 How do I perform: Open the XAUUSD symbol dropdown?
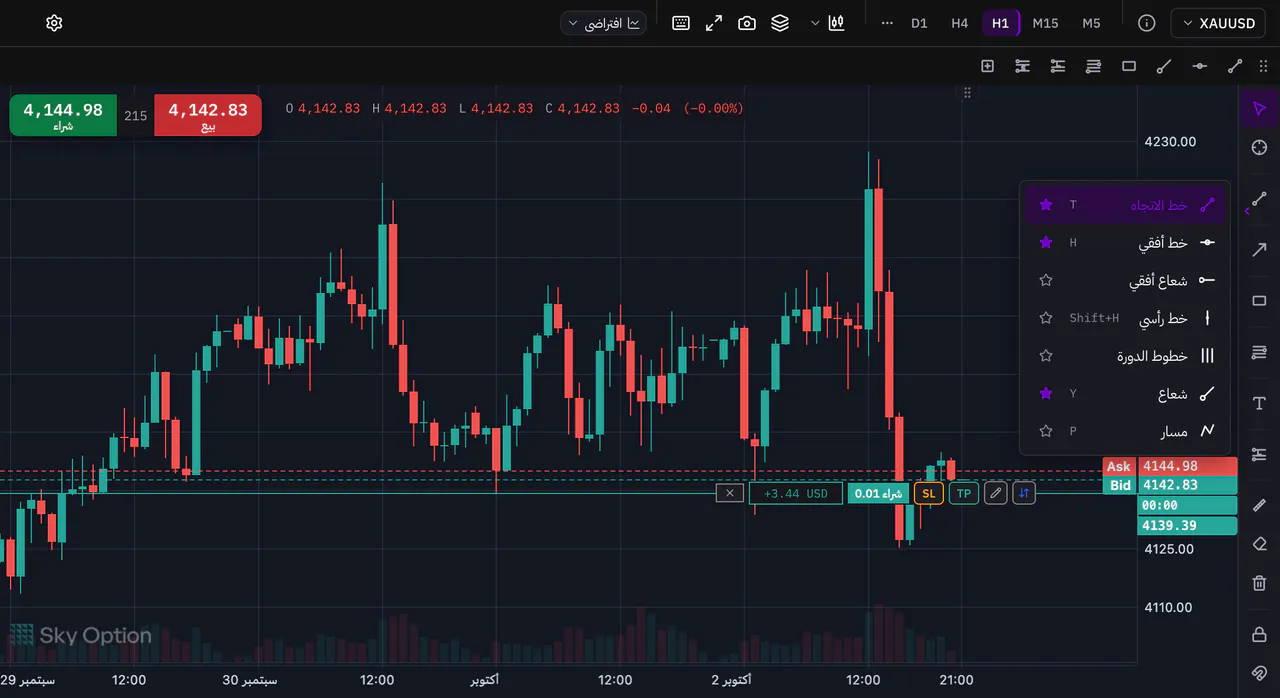1218,23
